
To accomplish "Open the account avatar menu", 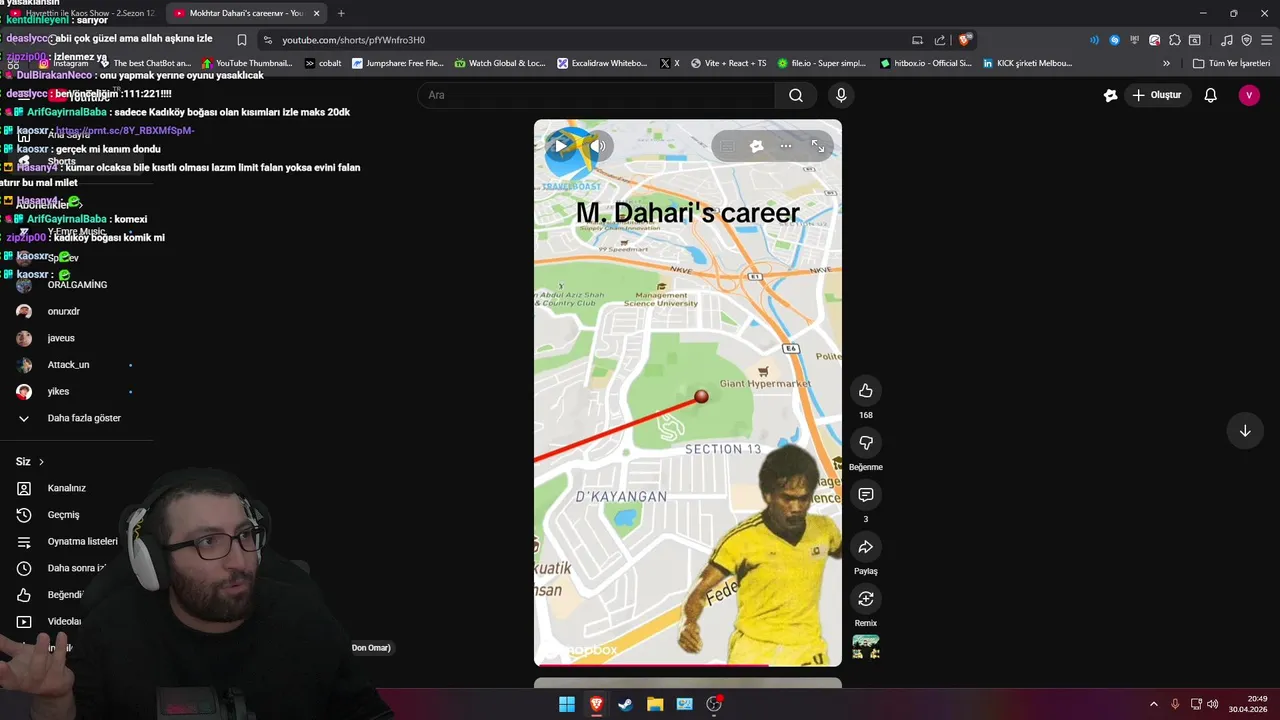I will [1249, 95].
